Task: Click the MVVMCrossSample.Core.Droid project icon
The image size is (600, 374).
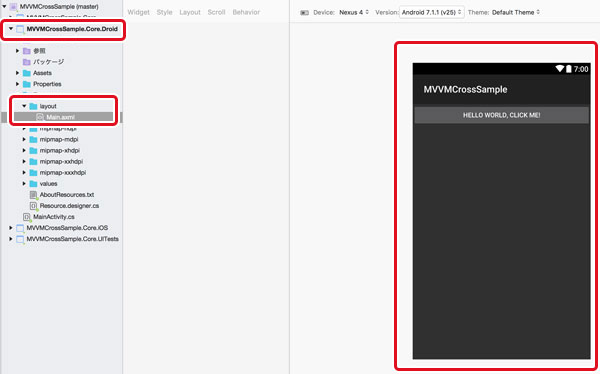Action: pyautogui.click(x=20, y=29)
